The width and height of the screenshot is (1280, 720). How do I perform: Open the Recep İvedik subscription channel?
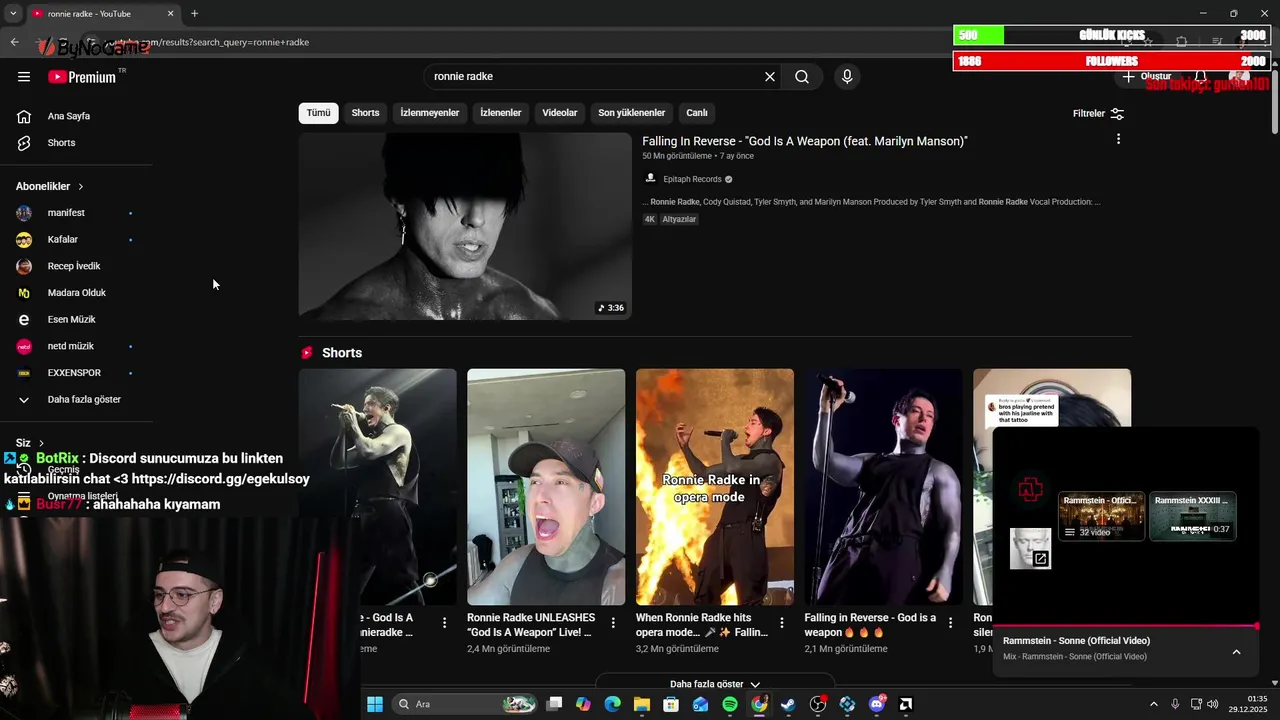(x=76, y=266)
